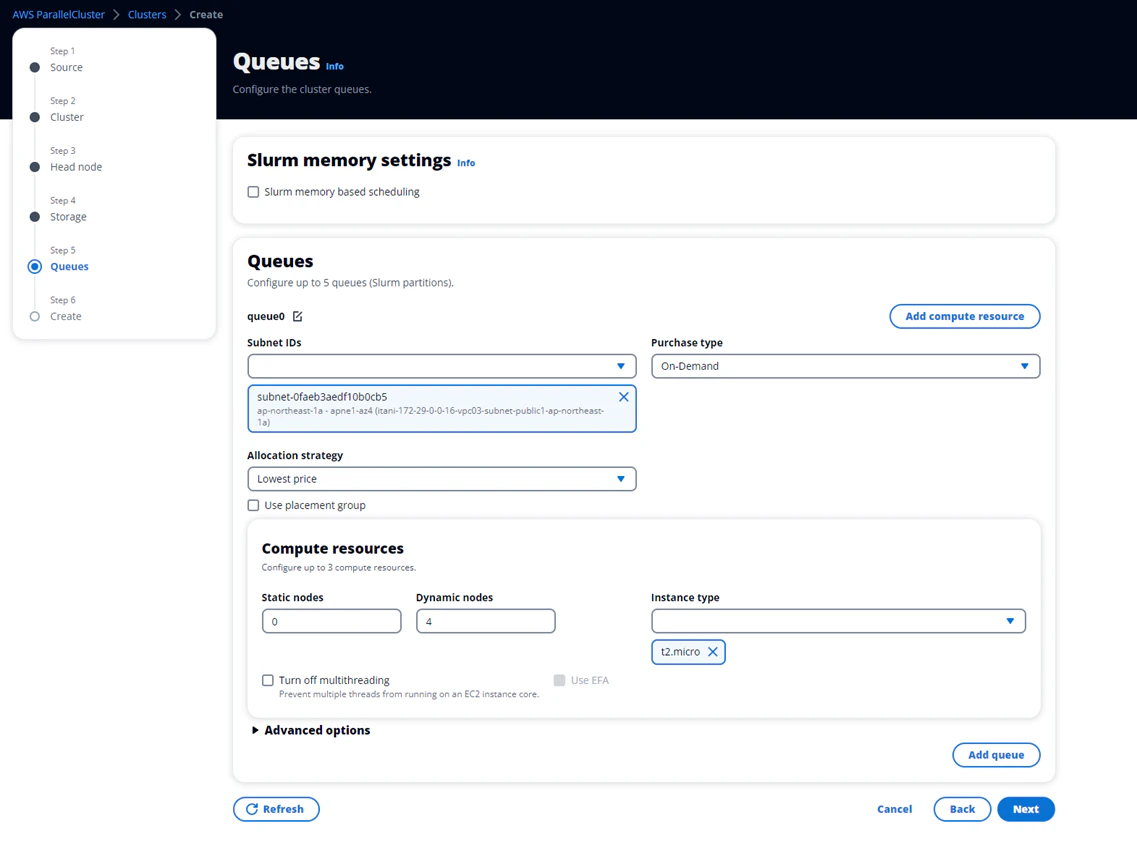Open the Subnet IDs dropdown
This screenshot has width=1137, height=859.
pyautogui.click(x=442, y=366)
